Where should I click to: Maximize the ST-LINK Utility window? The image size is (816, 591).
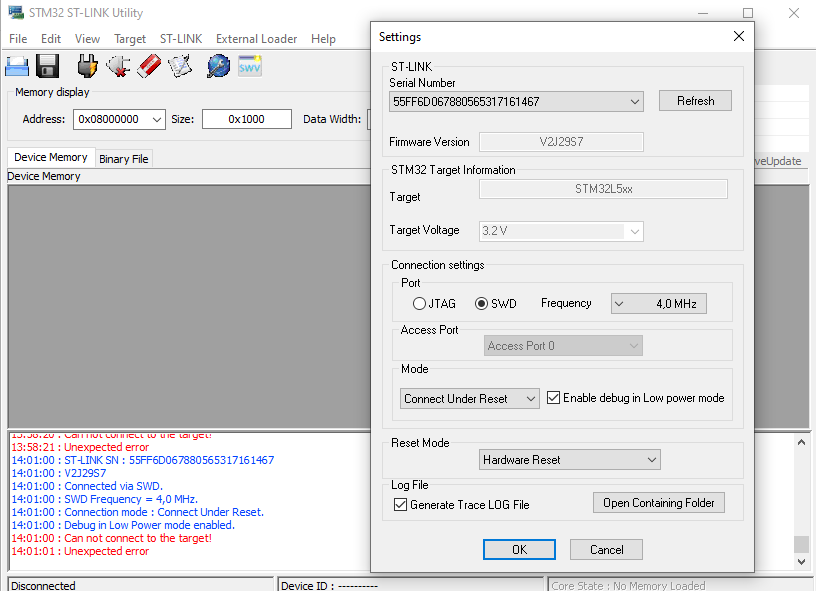tap(748, 13)
